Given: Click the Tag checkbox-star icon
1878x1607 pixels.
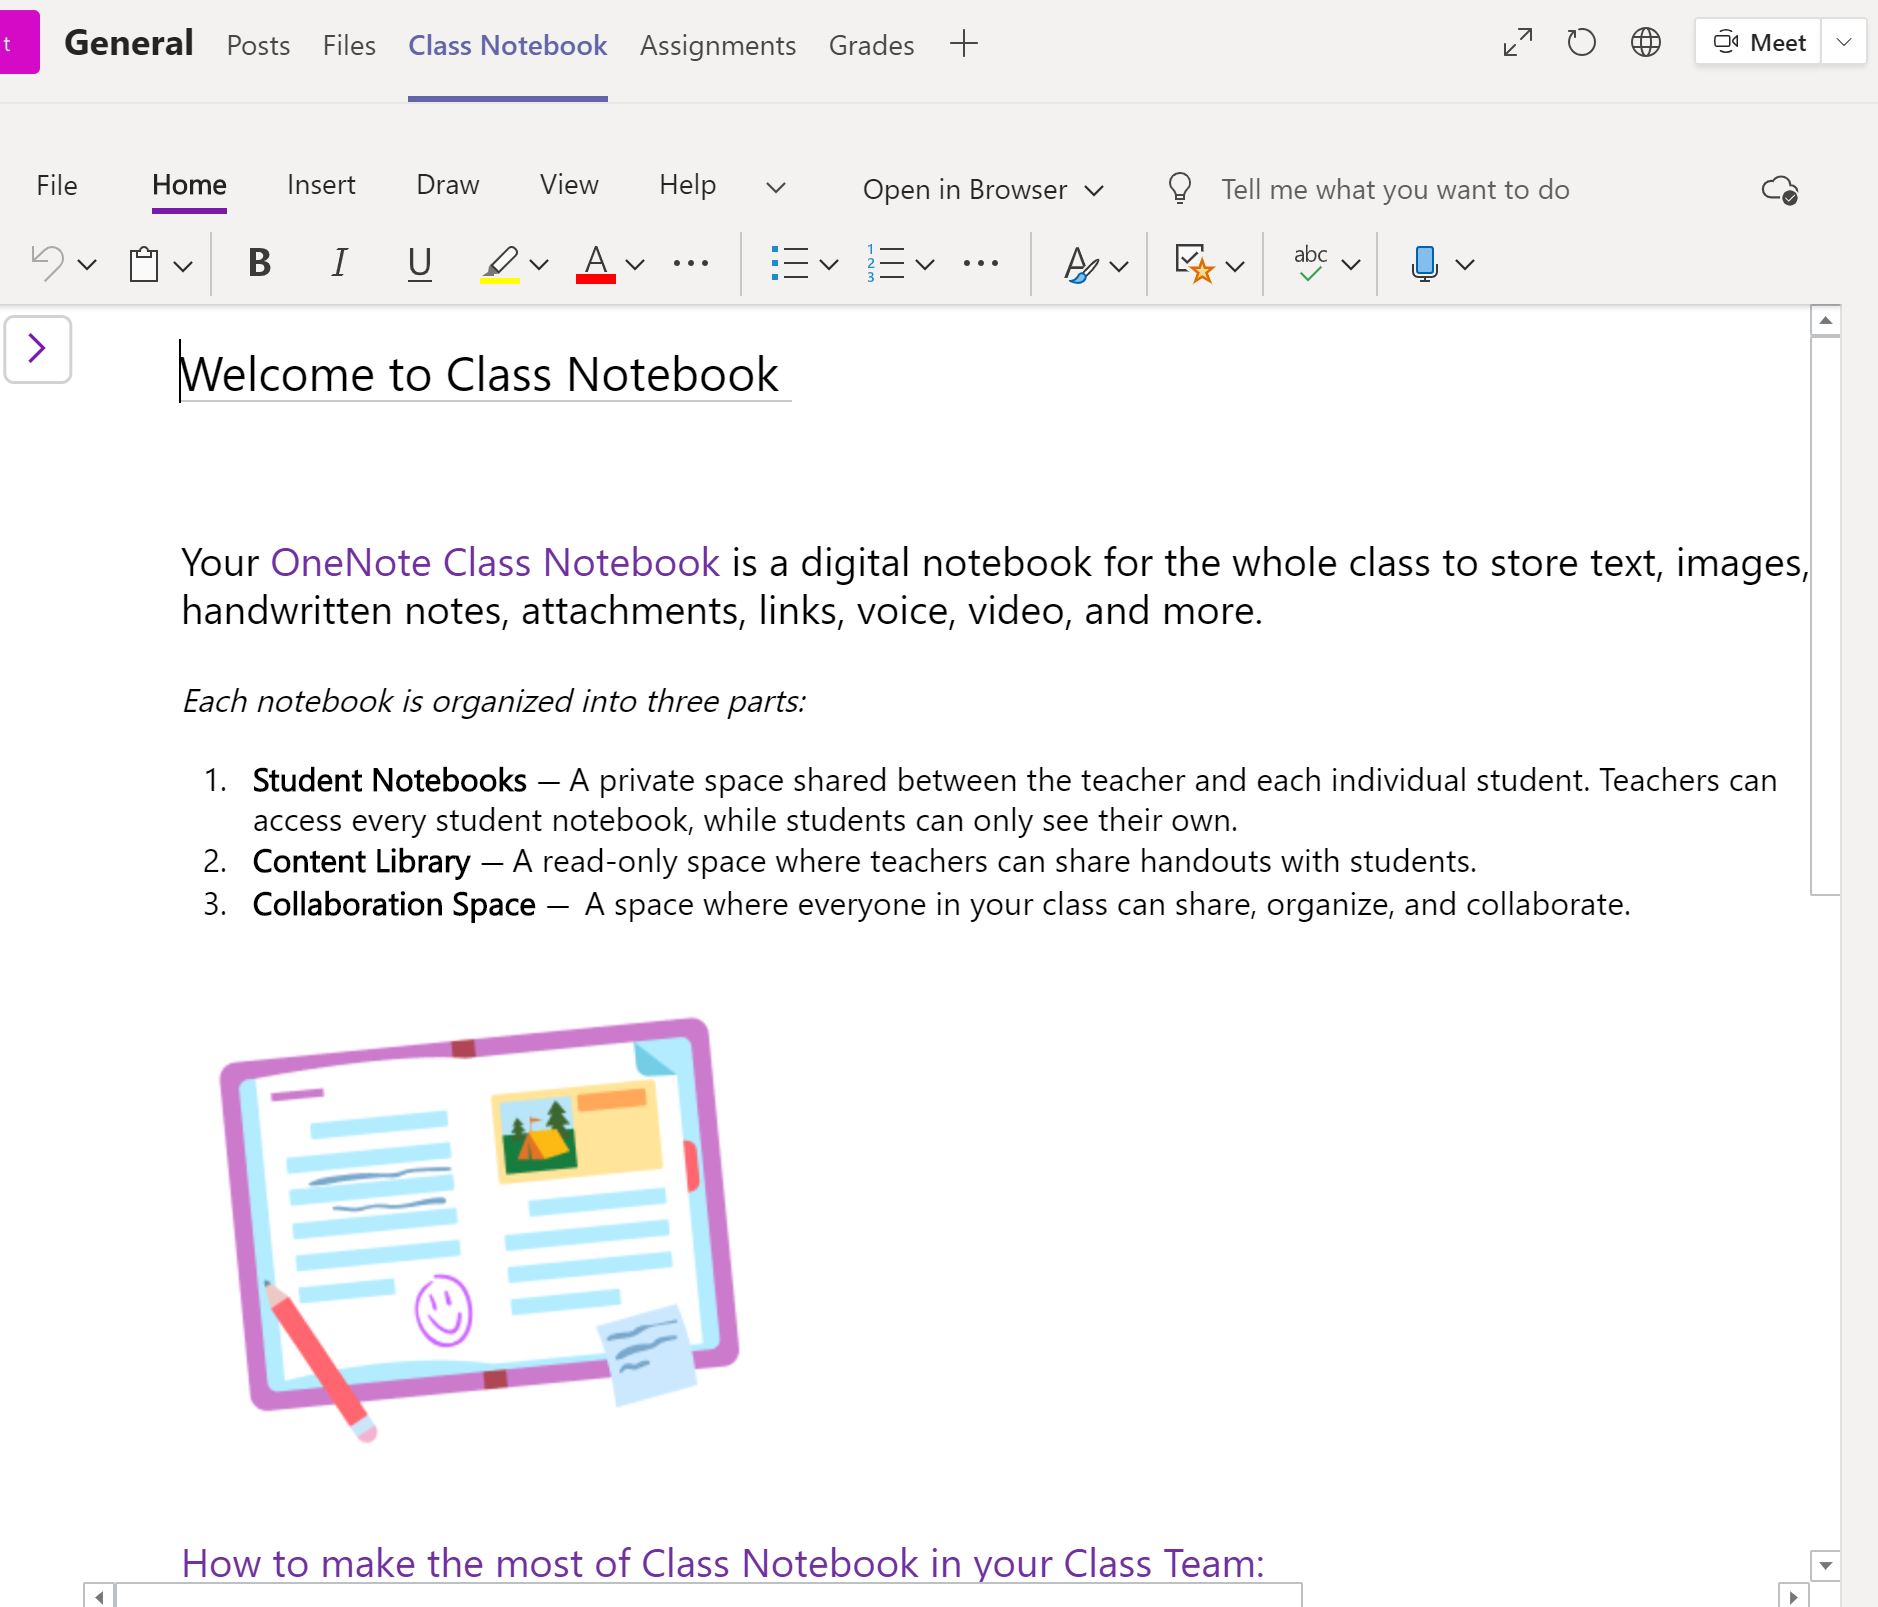Looking at the screenshot, I should click(x=1194, y=264).
